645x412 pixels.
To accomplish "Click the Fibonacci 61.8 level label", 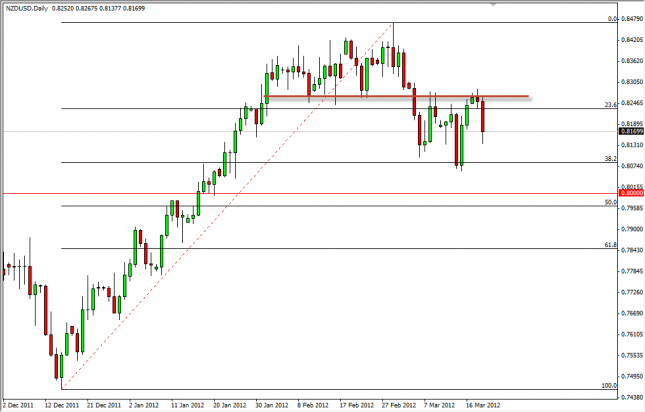I will click(x=611, y=245).
